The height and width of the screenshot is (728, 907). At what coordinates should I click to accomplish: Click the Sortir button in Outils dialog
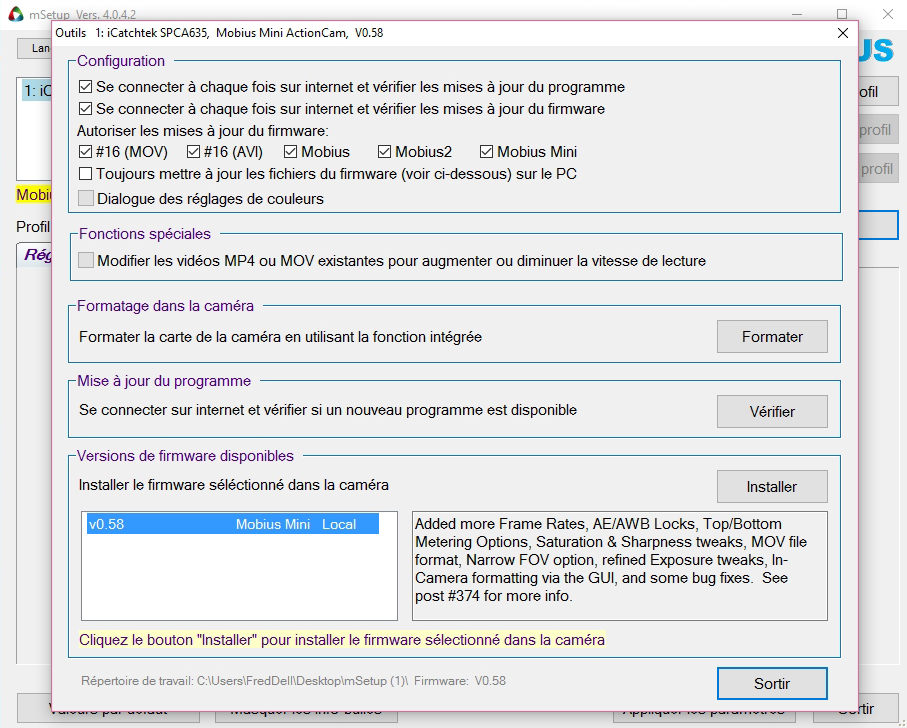[772, 683]
